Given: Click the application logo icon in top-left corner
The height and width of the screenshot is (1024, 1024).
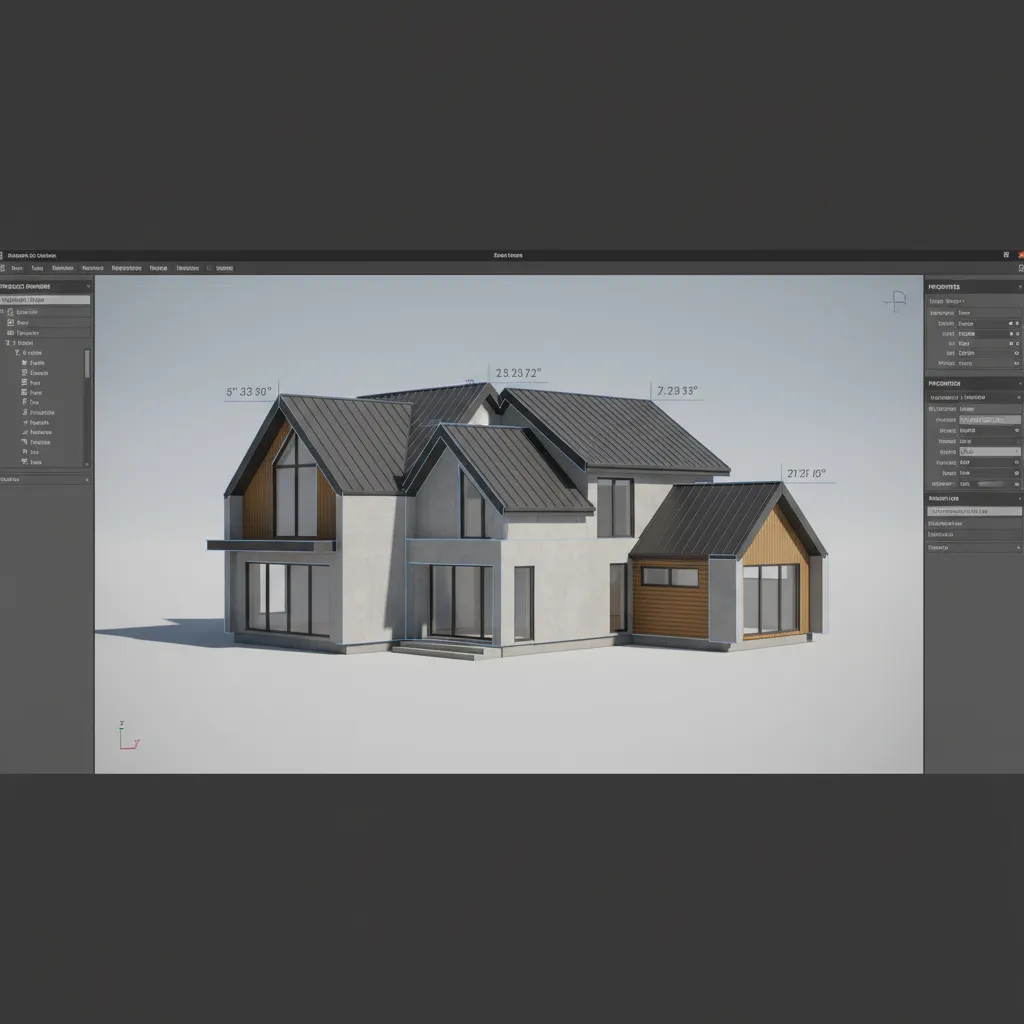Looking at the screenshot, I should [6, 256].
